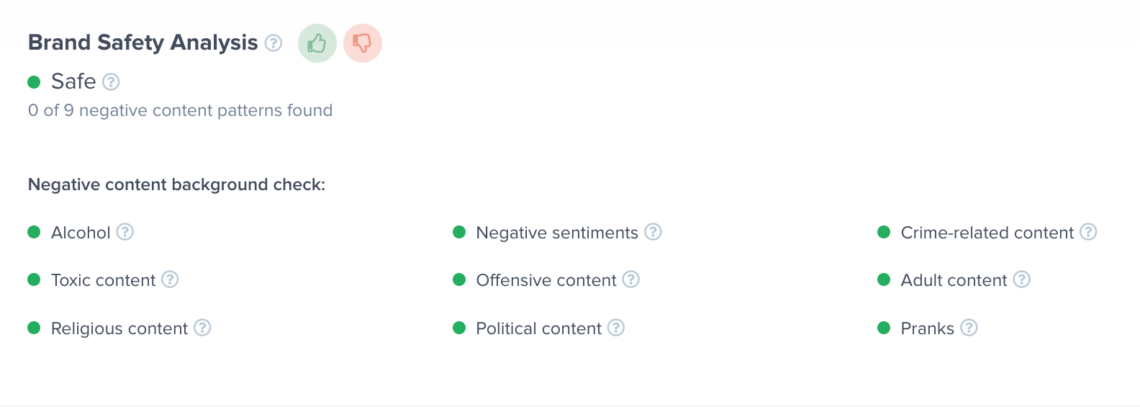The width and height of the screenshot is (1140, 412).
Task: Open Political content help icon
Action: pyautogui.click(x=616, y=328)
